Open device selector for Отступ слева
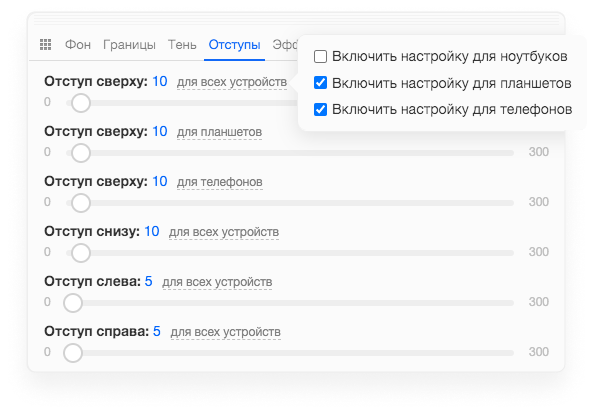Screen dimensions: 592x414 (217, 282)
